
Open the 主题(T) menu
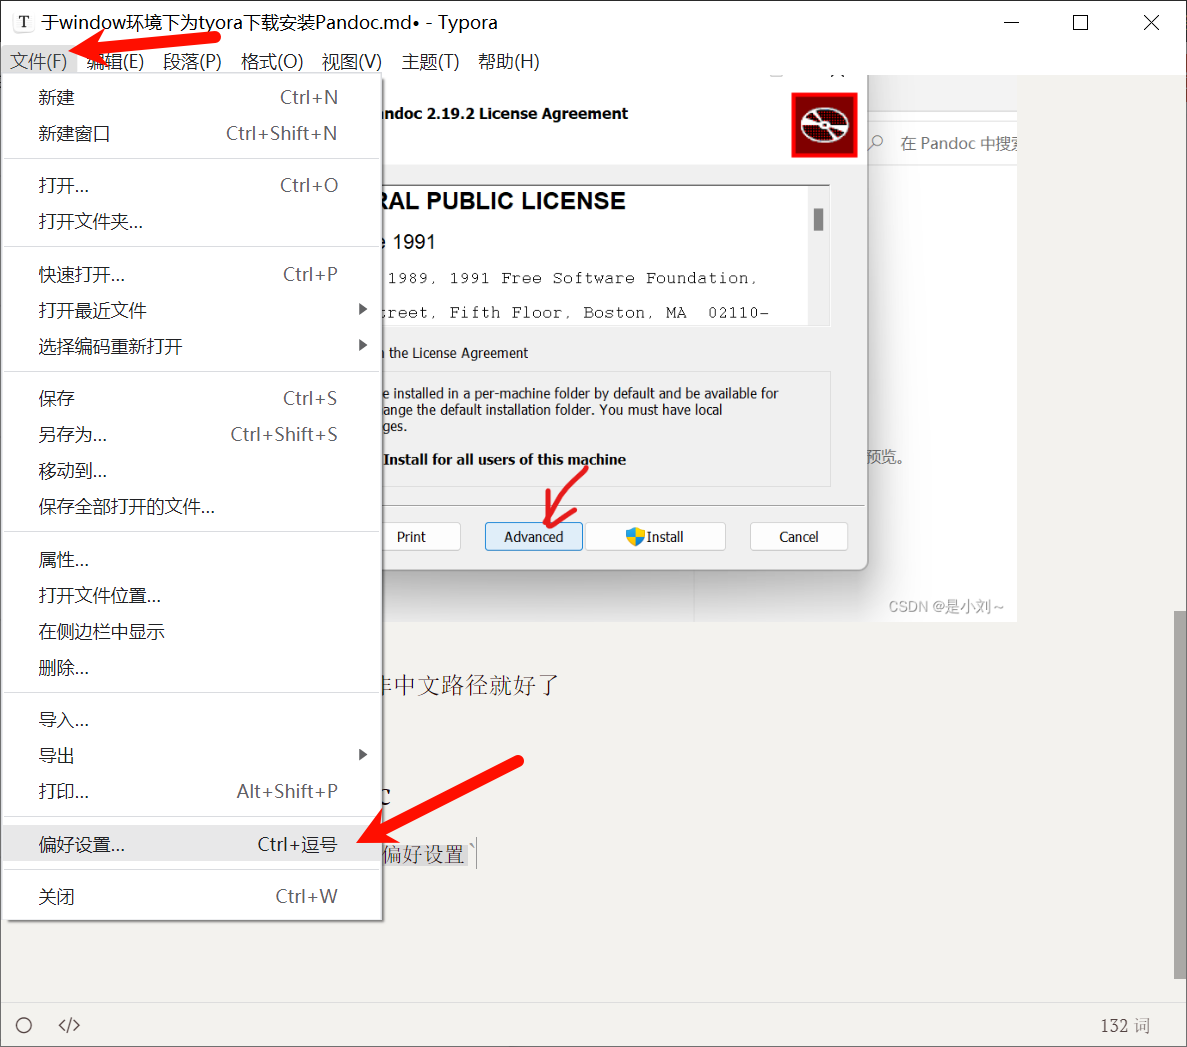[430, 61]
